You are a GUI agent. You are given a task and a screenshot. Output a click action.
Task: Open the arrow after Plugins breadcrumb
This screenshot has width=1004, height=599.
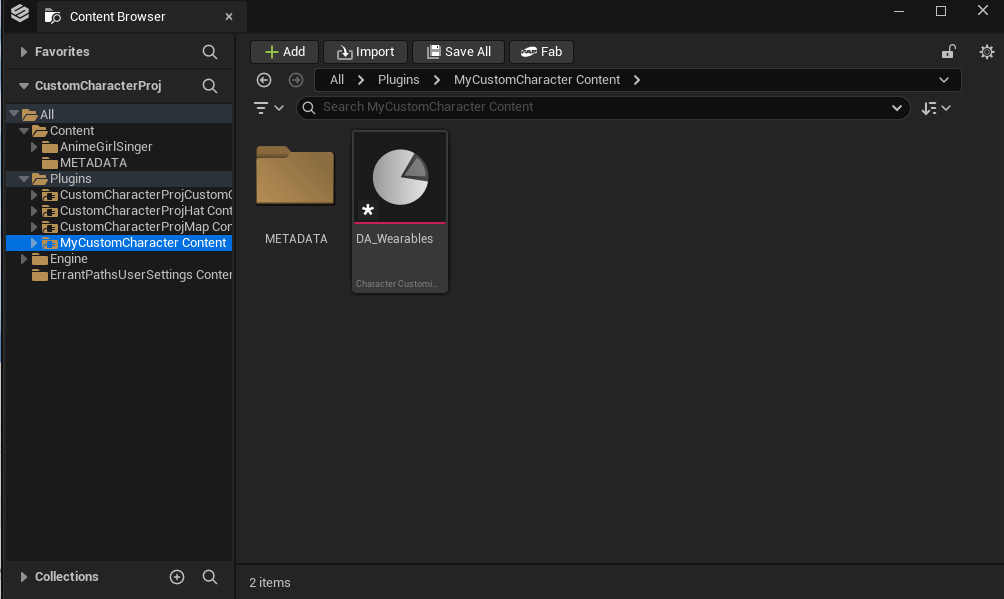[x=437, y=80]
